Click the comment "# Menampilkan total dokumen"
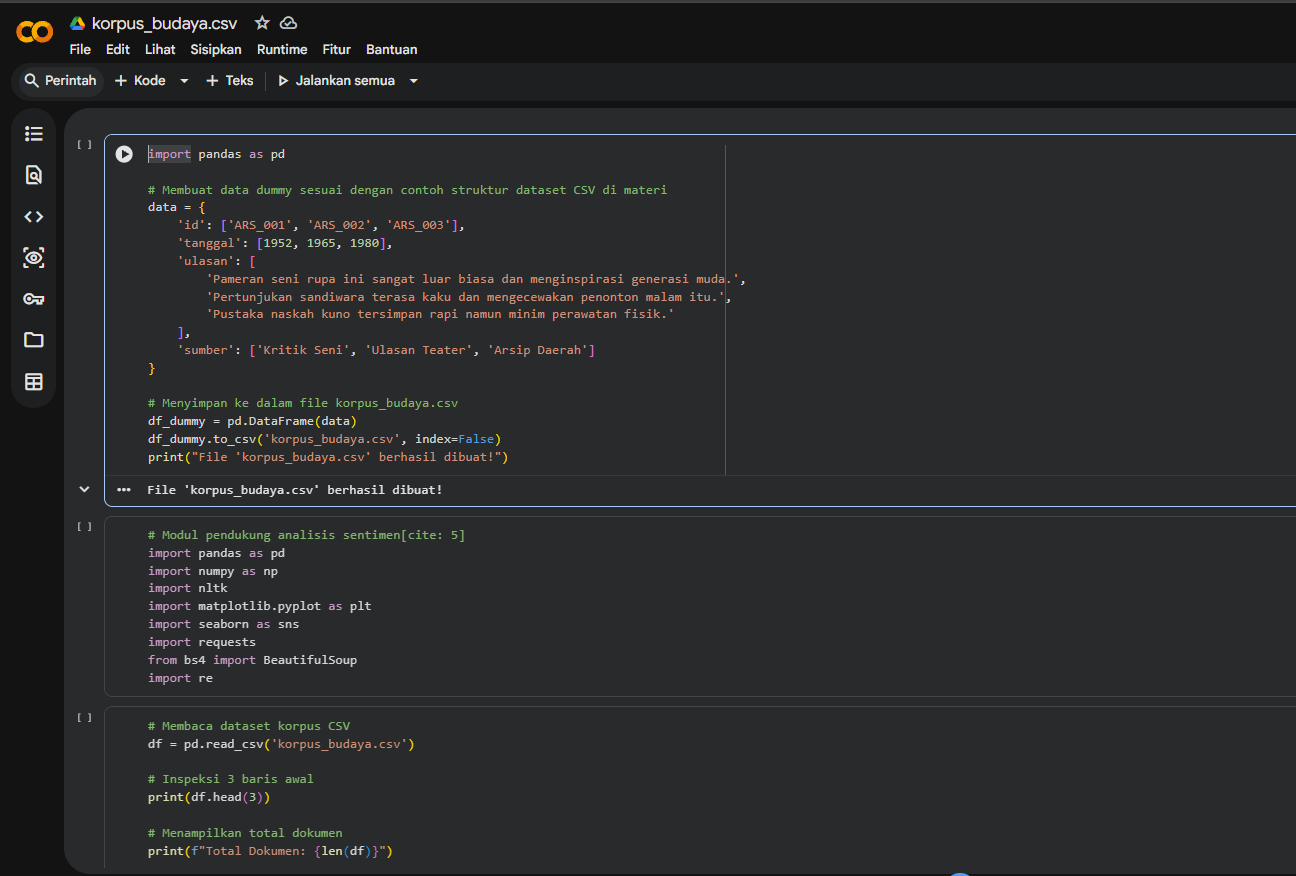The image size is (1296, 876). click(245, 833)
